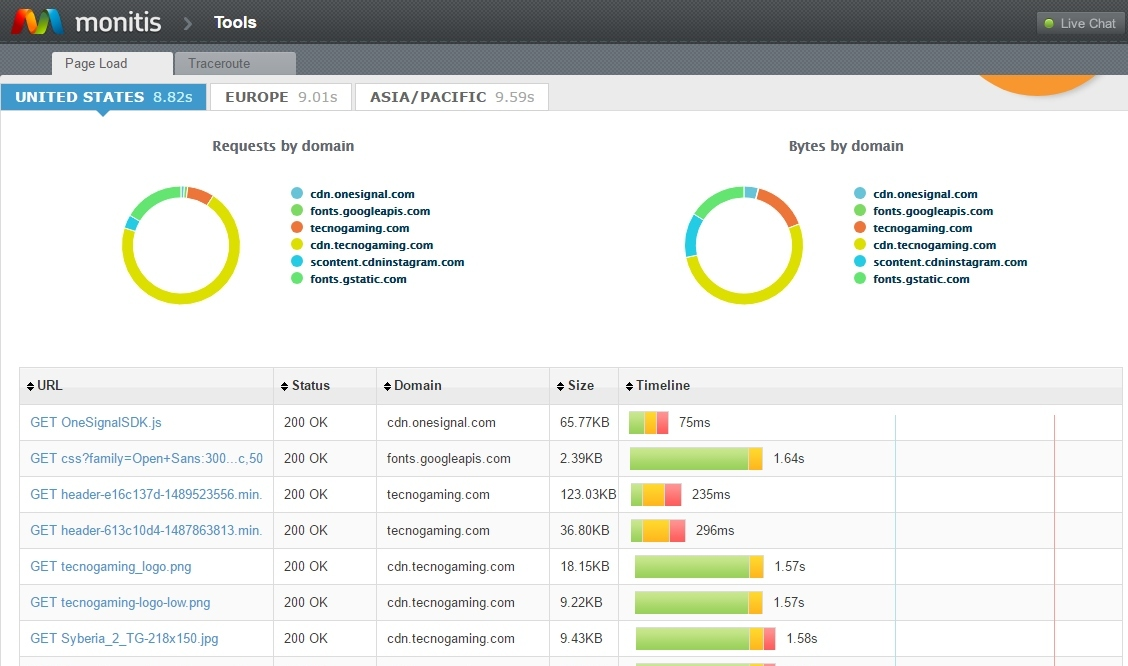Click the 36.80KB size cell
This screenshot has height=666, width=1128.
tap(584, 530)
